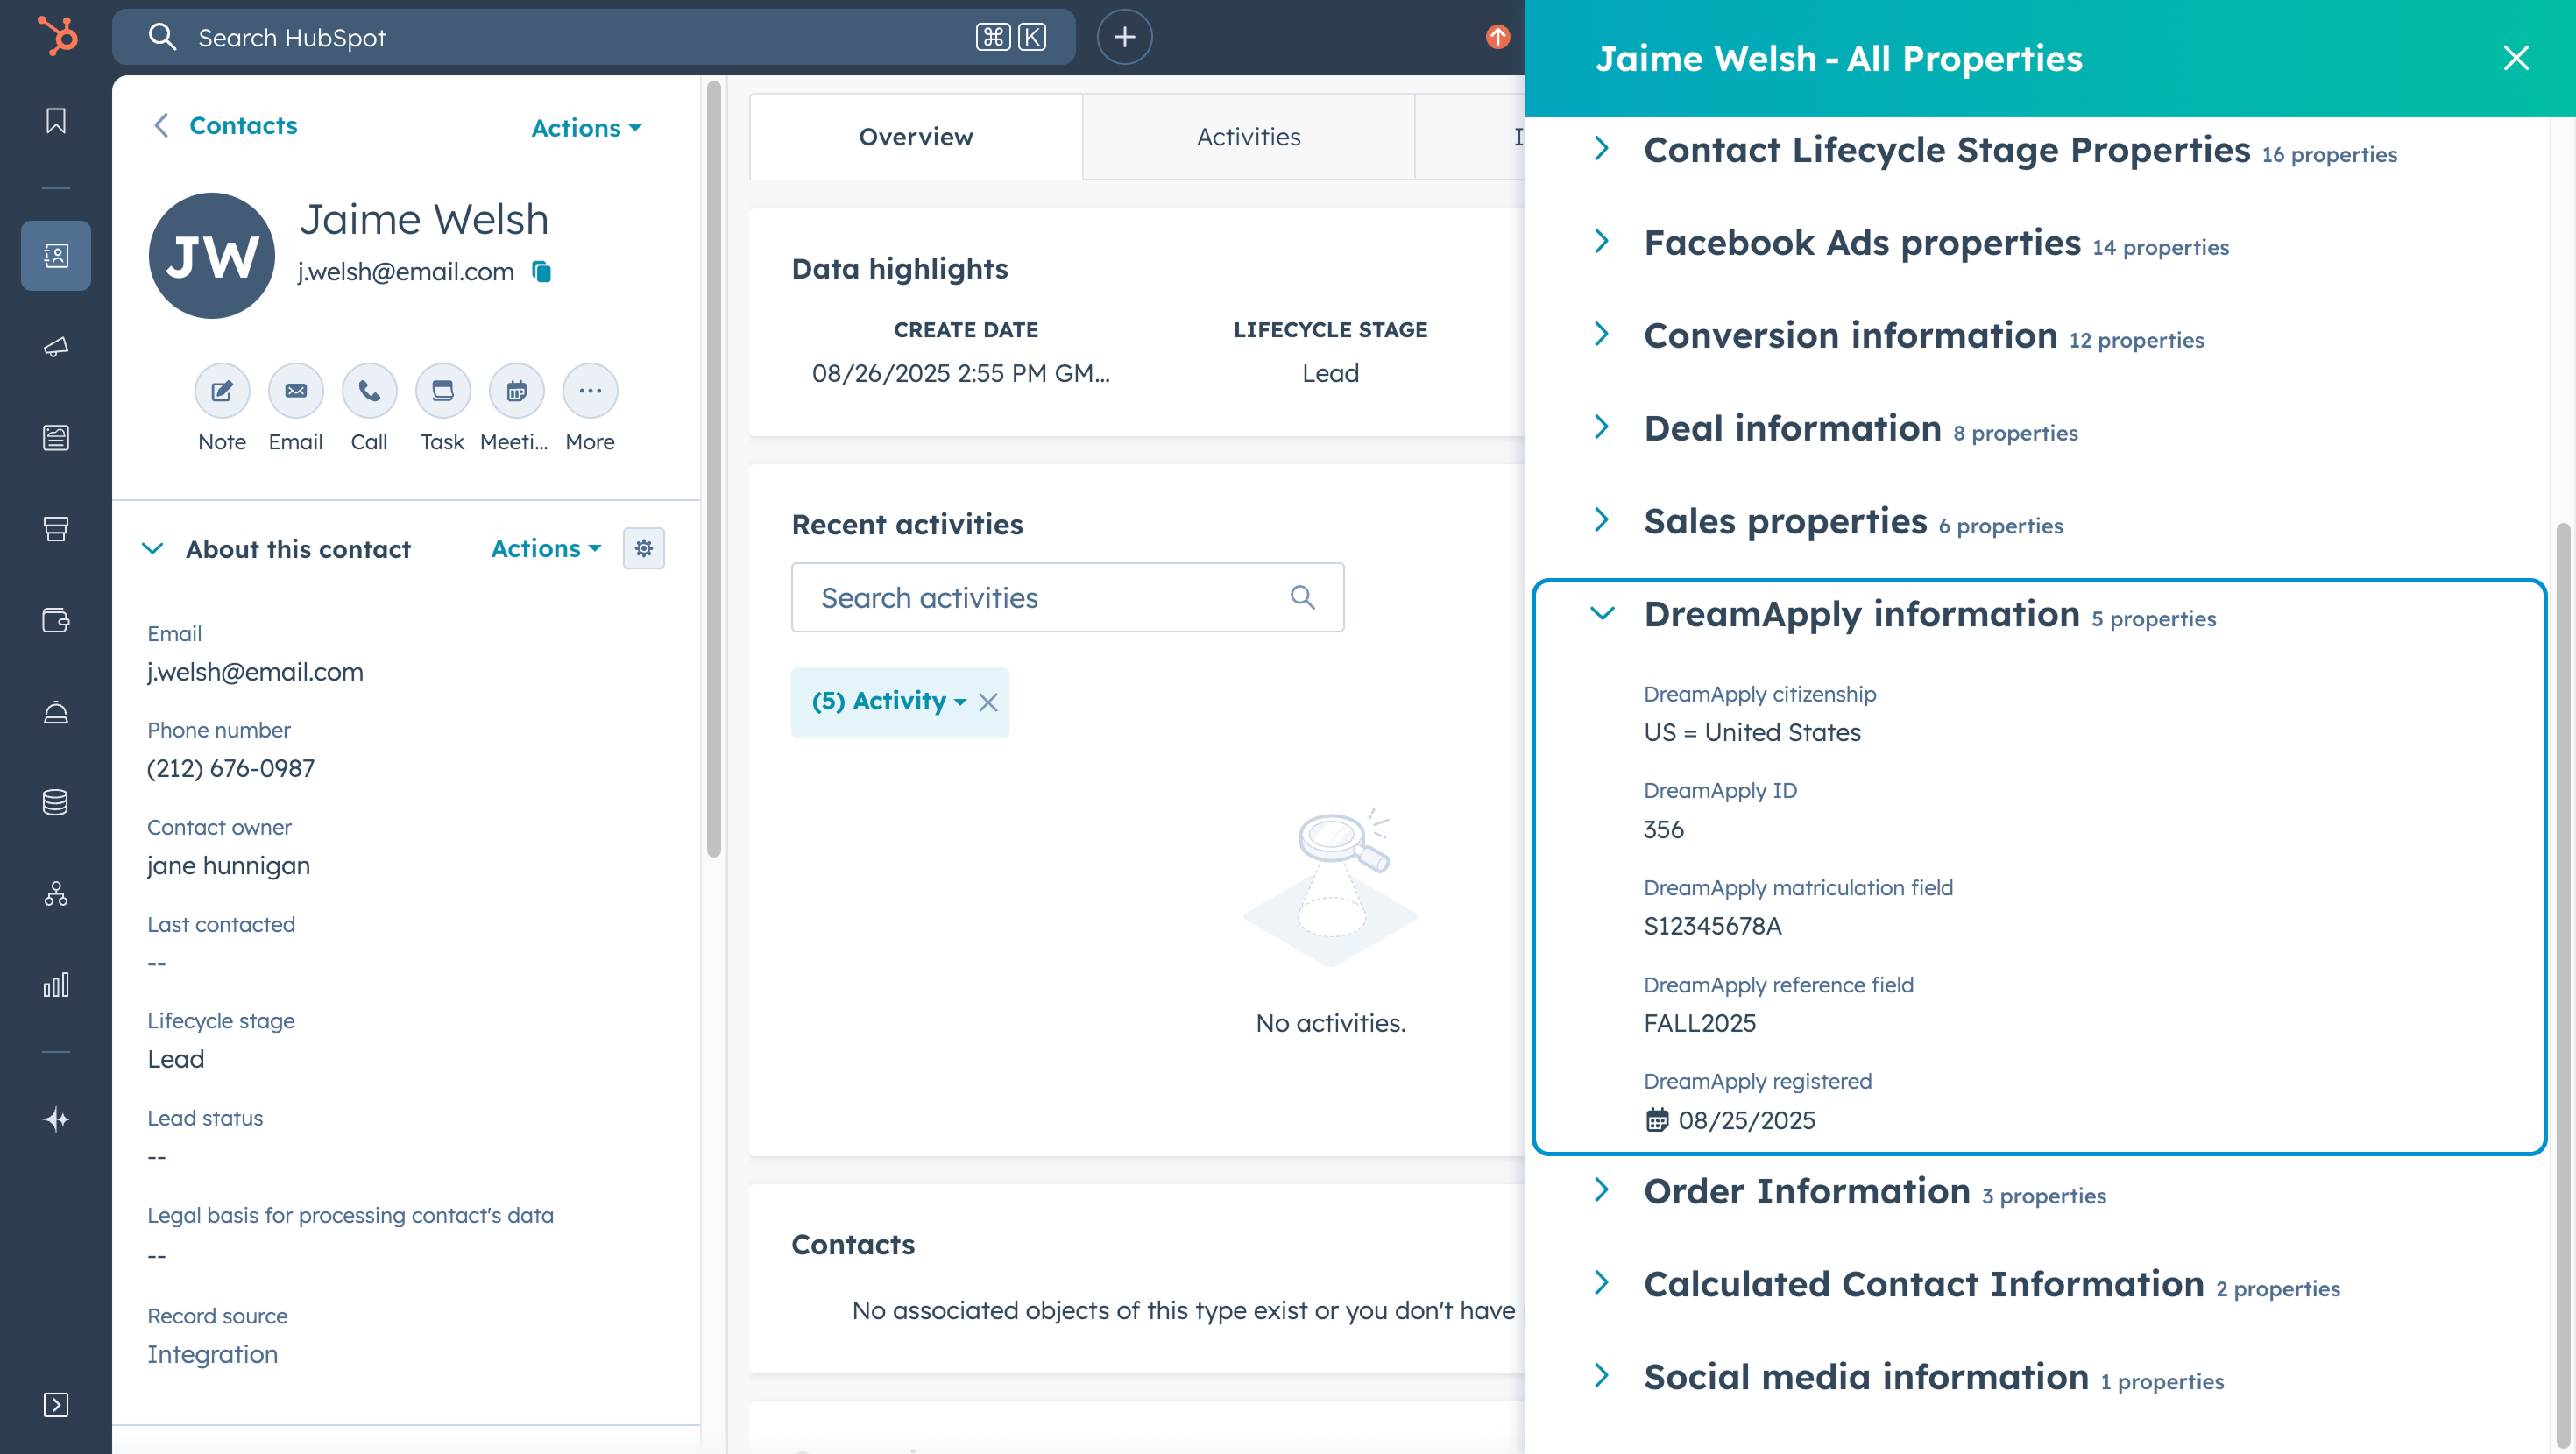Click the Search activities input
Viewport: 2576px width, 1454px height.
[x=1068, y=597]
